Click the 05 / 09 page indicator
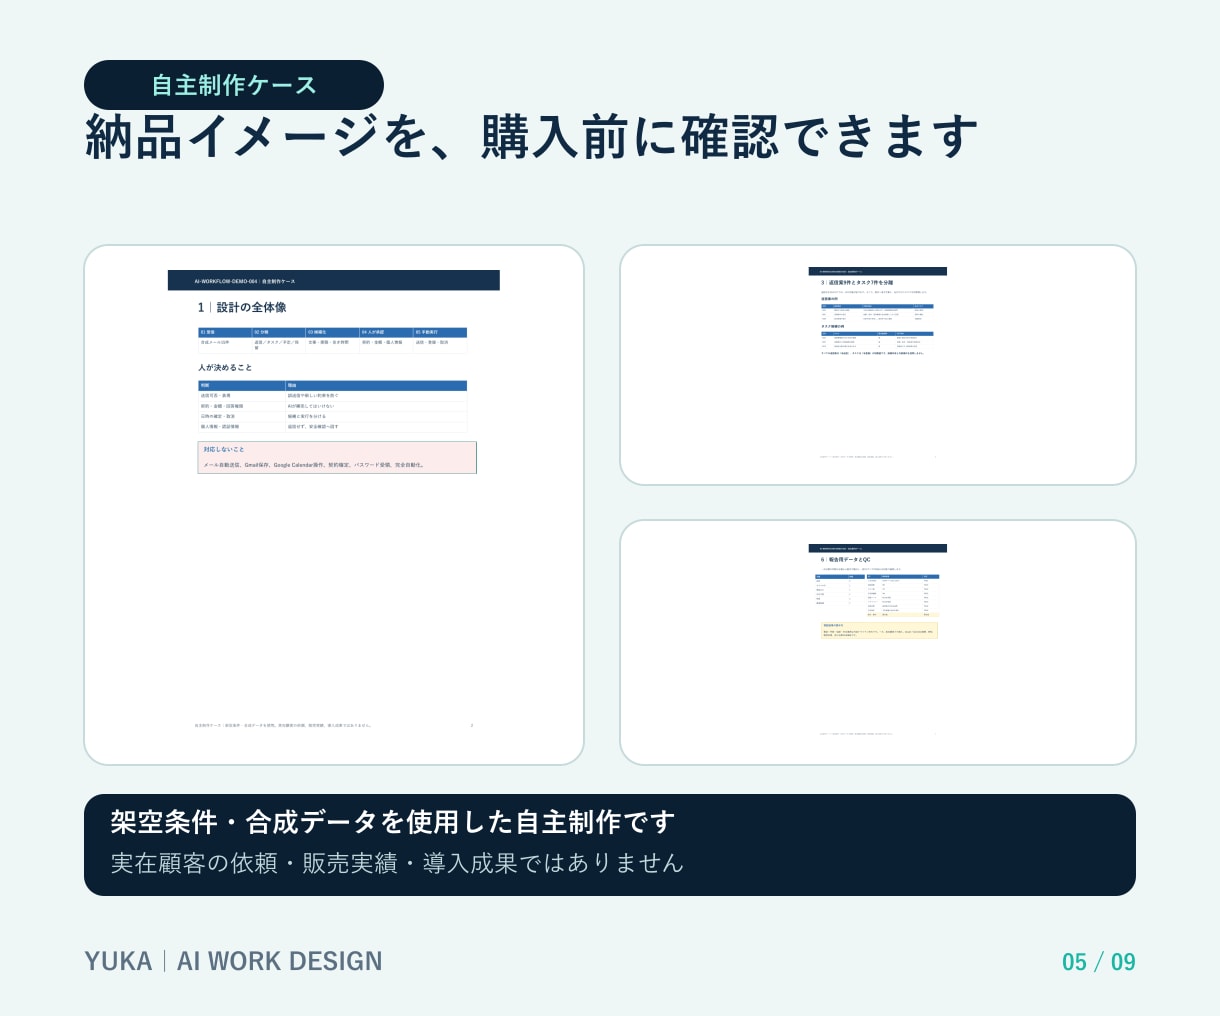 click(1099, 962)
